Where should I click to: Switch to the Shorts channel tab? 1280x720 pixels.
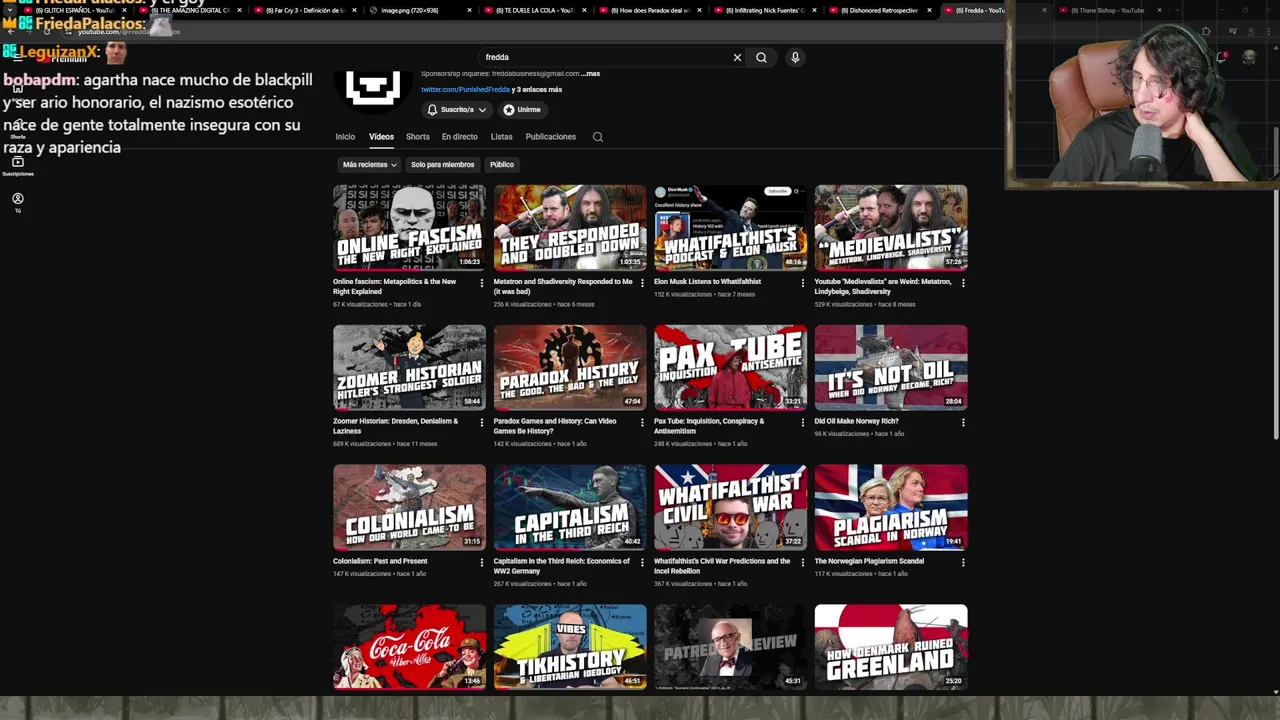click(417, 137)
